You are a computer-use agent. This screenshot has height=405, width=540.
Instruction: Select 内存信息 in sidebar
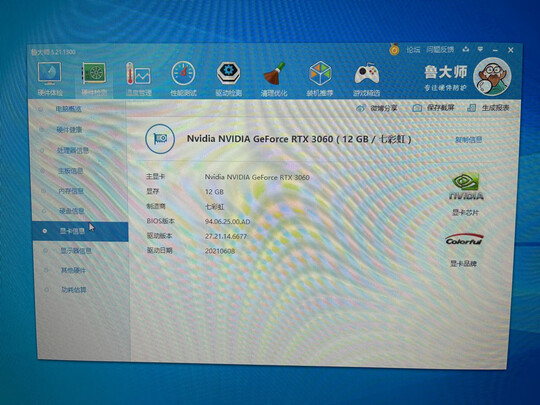pos(71,191)
